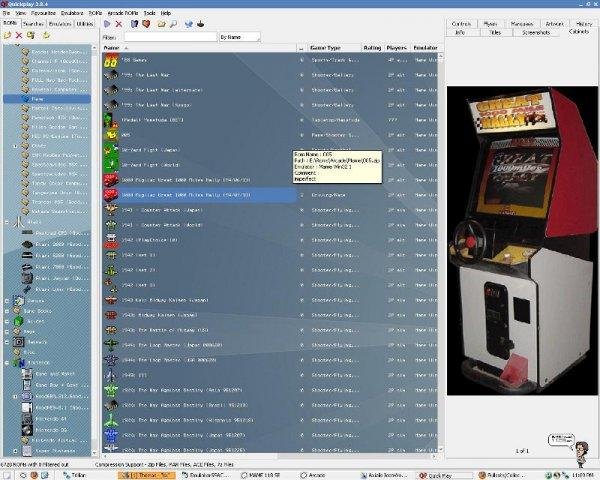Screen dimensions: 600x480
Task: Collapse the Atari tree node
Action: coord(7,222)
